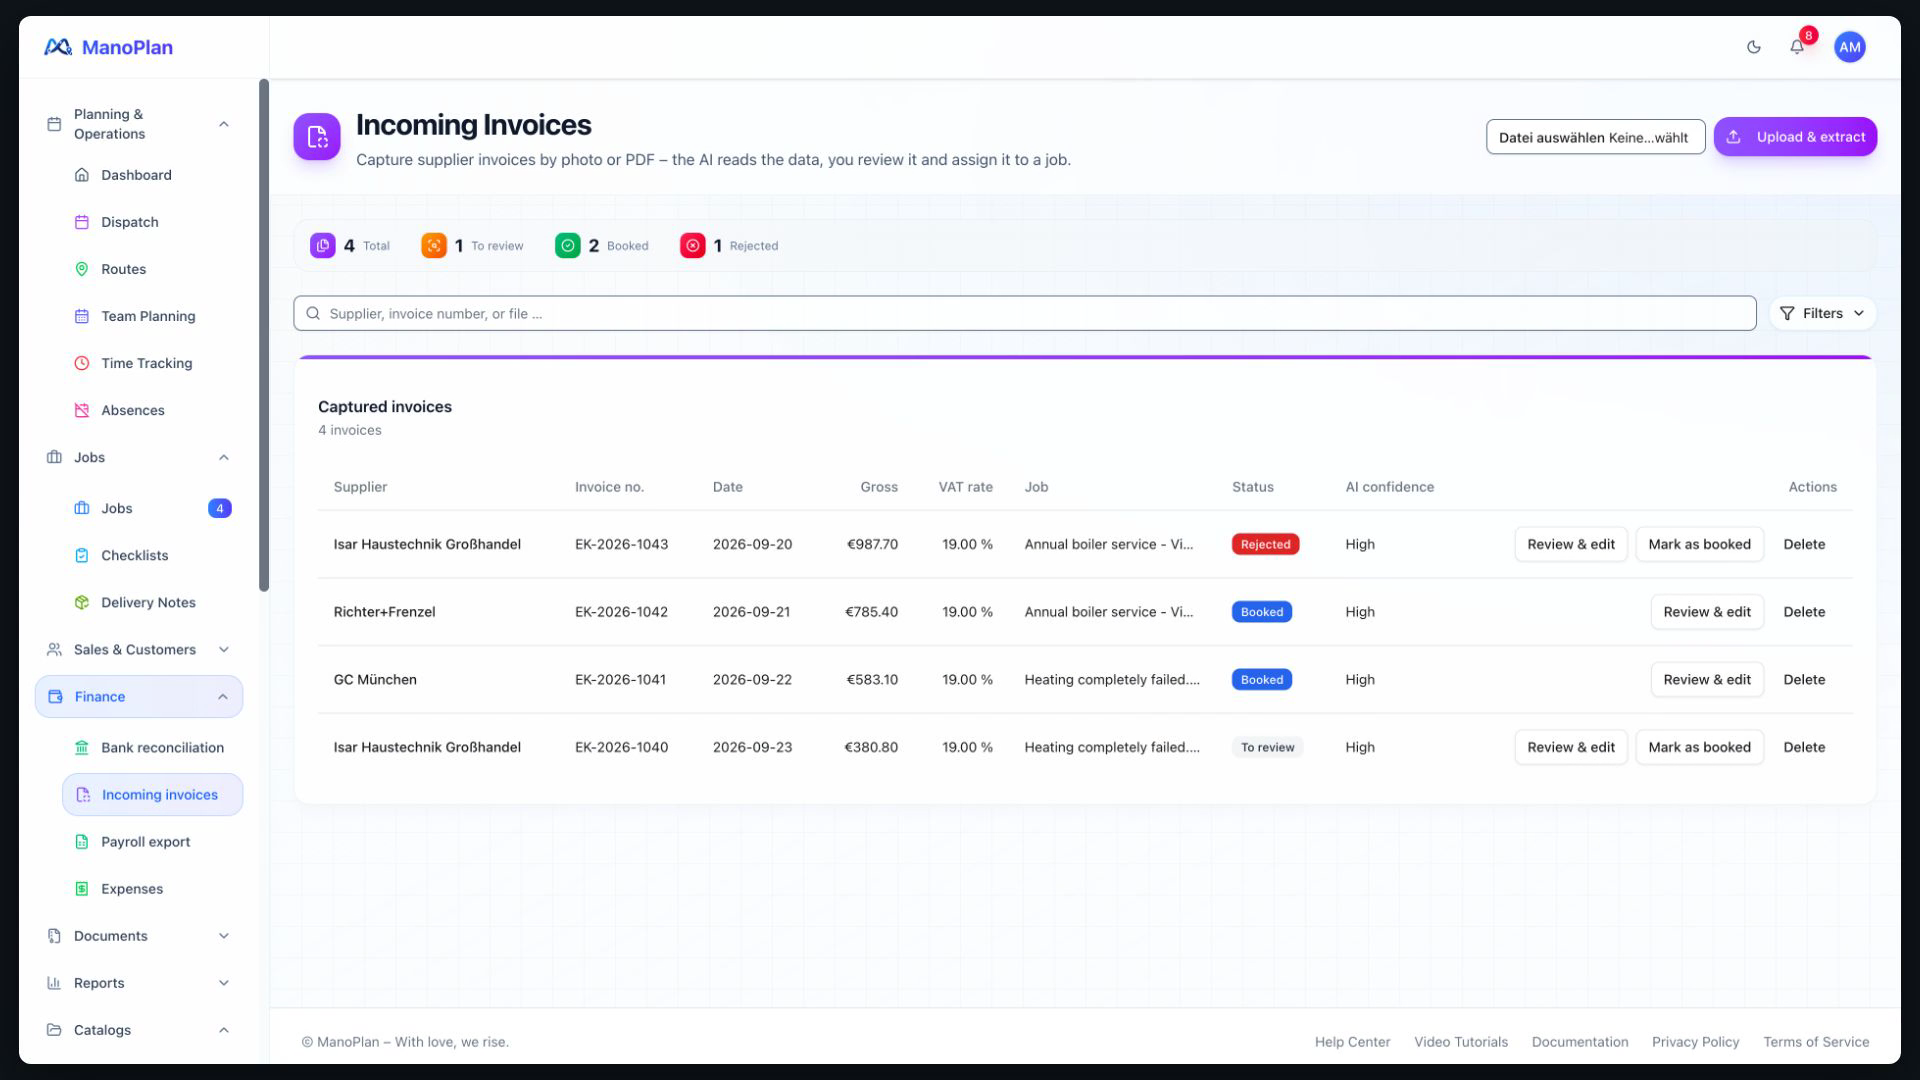Collapse the Finance section chevron
Screen dimensions: 1920x1080
click(223, 697)
